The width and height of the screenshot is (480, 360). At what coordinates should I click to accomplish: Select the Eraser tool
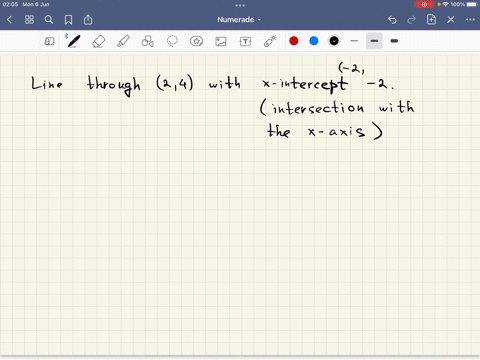pyautogui.click(x=99, y=41)
